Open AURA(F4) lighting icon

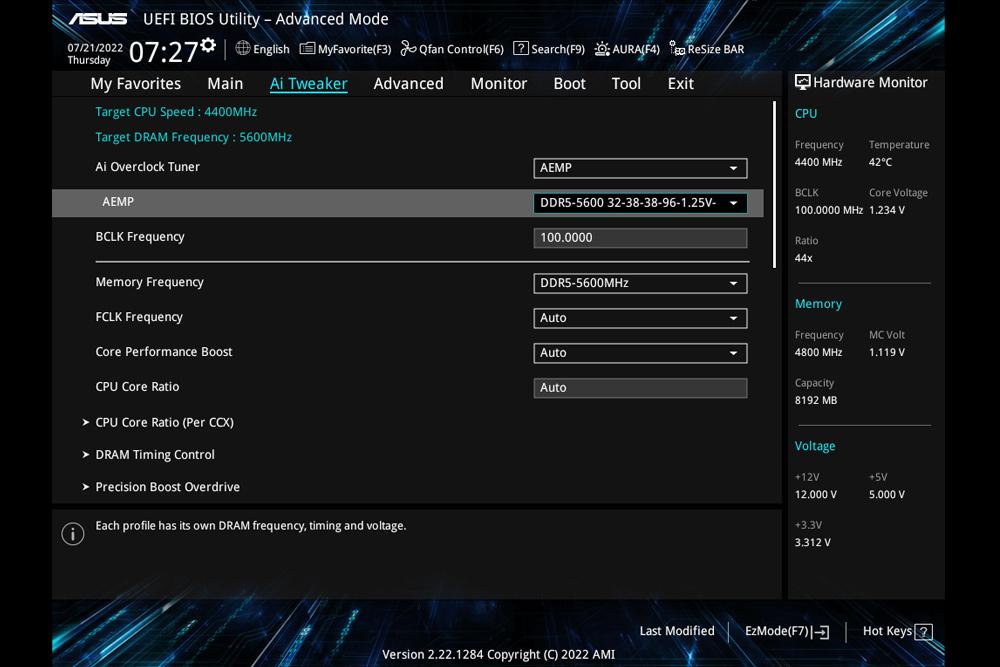pos(602,48)
